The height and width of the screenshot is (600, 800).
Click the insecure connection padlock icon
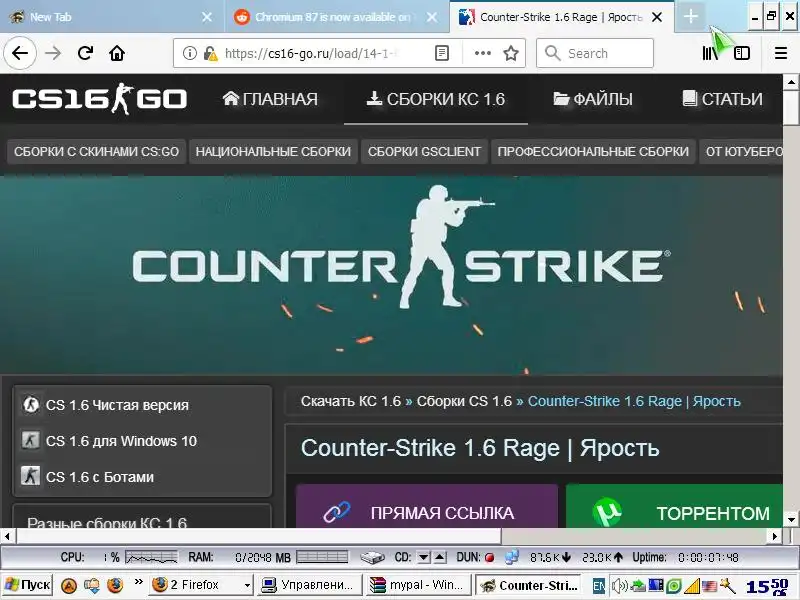click(210, 53)
